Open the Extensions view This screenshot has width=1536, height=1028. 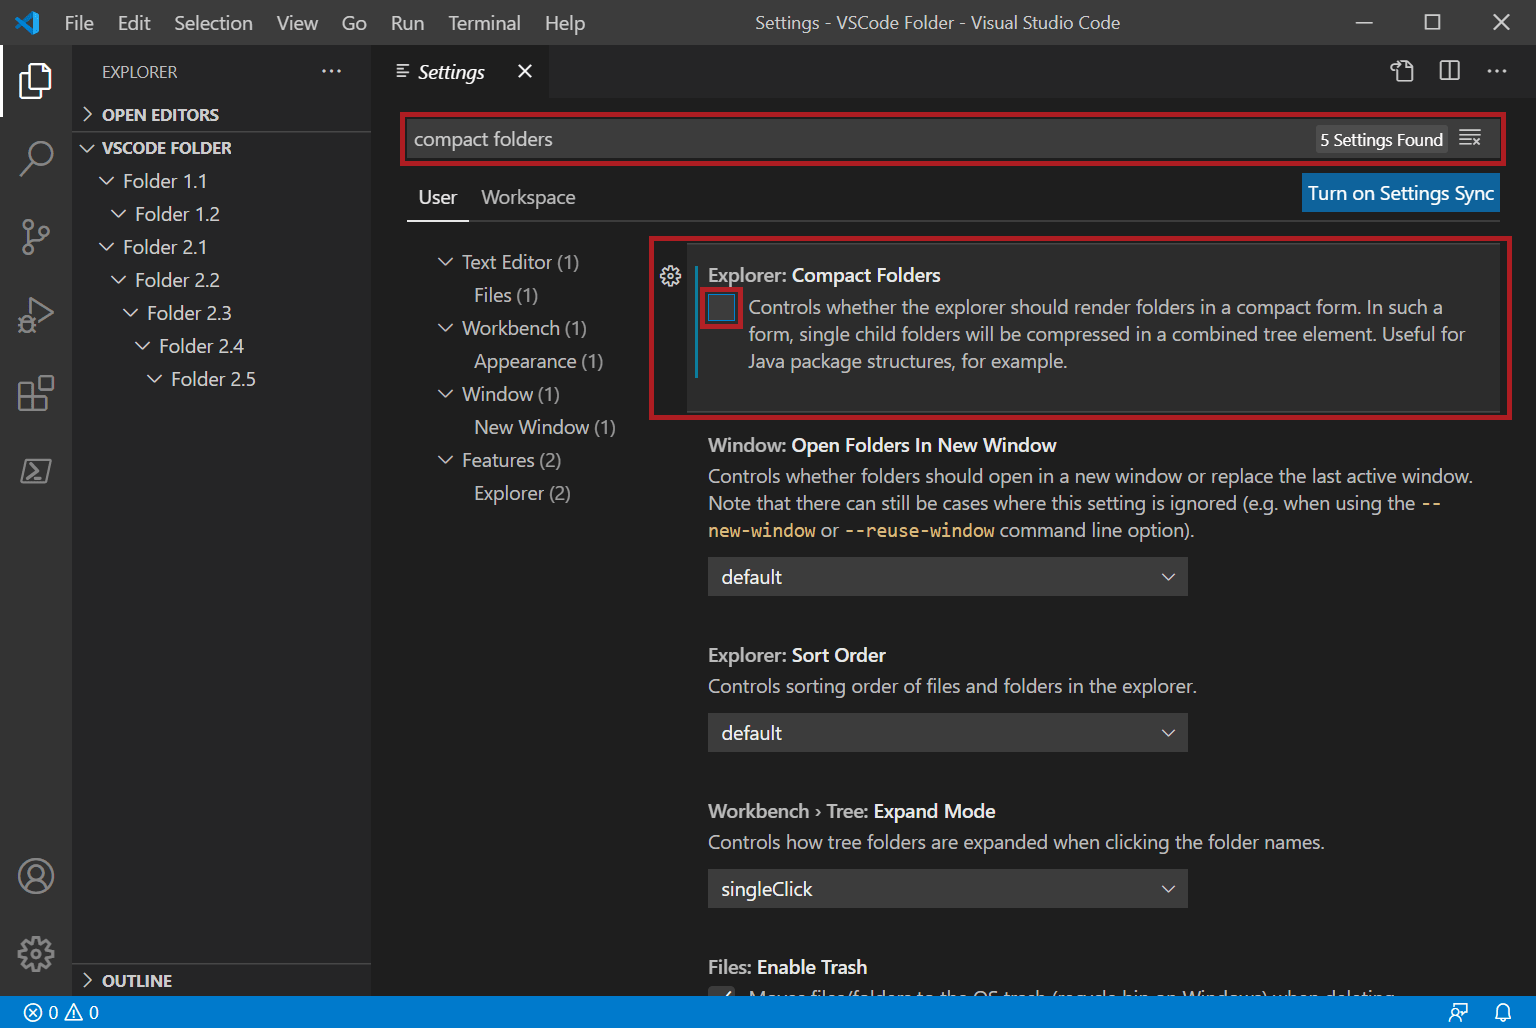37,394
